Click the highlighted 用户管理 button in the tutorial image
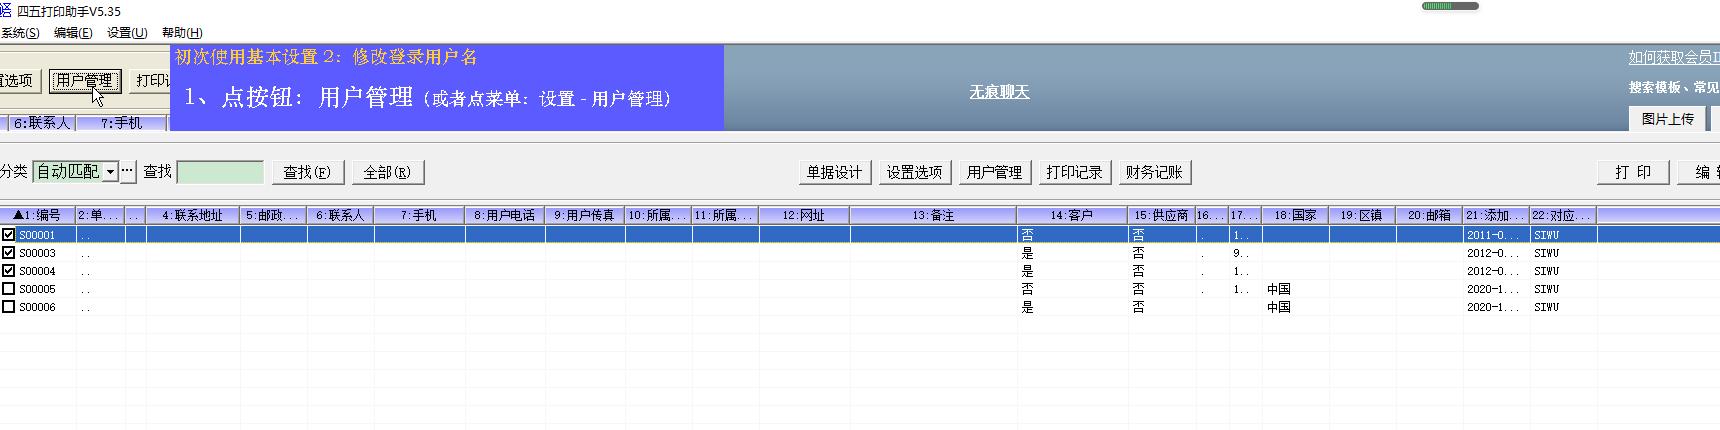 pos(85,81)
